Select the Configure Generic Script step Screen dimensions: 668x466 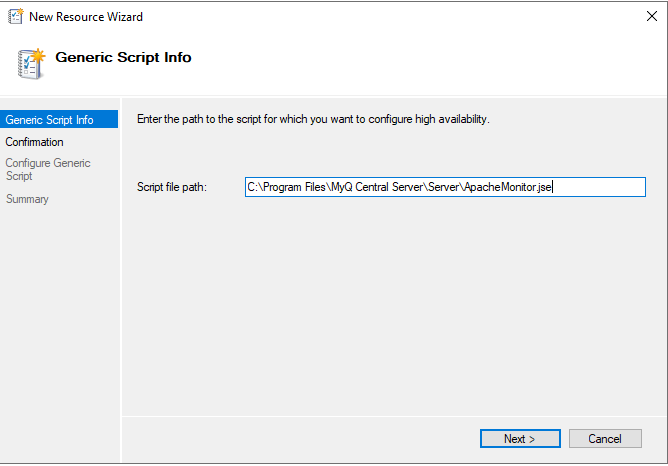(47, 169)
